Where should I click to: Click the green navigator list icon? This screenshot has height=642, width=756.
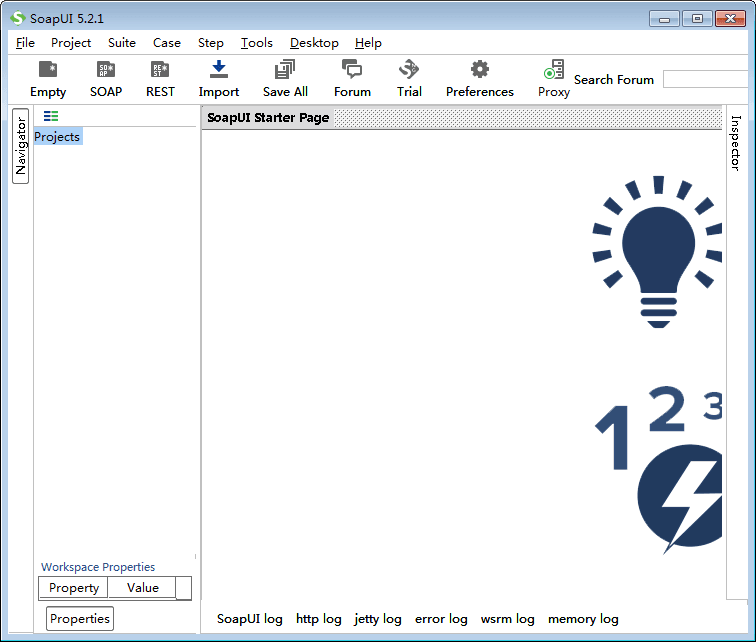pos(51,117)
